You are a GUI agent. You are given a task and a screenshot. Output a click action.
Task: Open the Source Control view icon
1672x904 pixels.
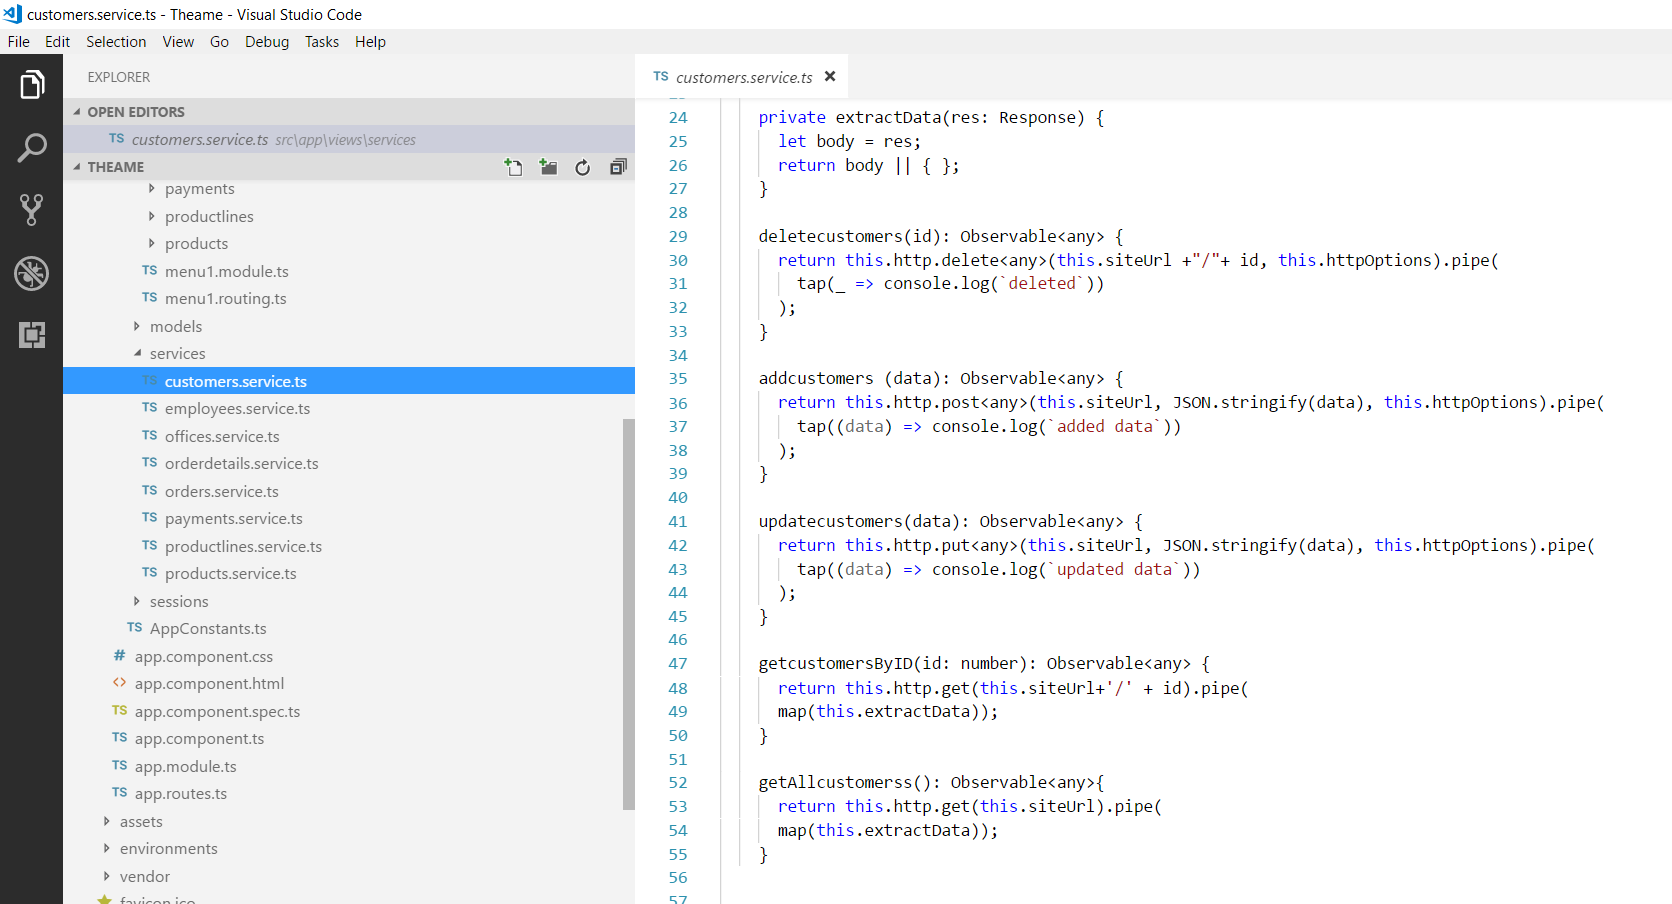(x=31, y=210)
